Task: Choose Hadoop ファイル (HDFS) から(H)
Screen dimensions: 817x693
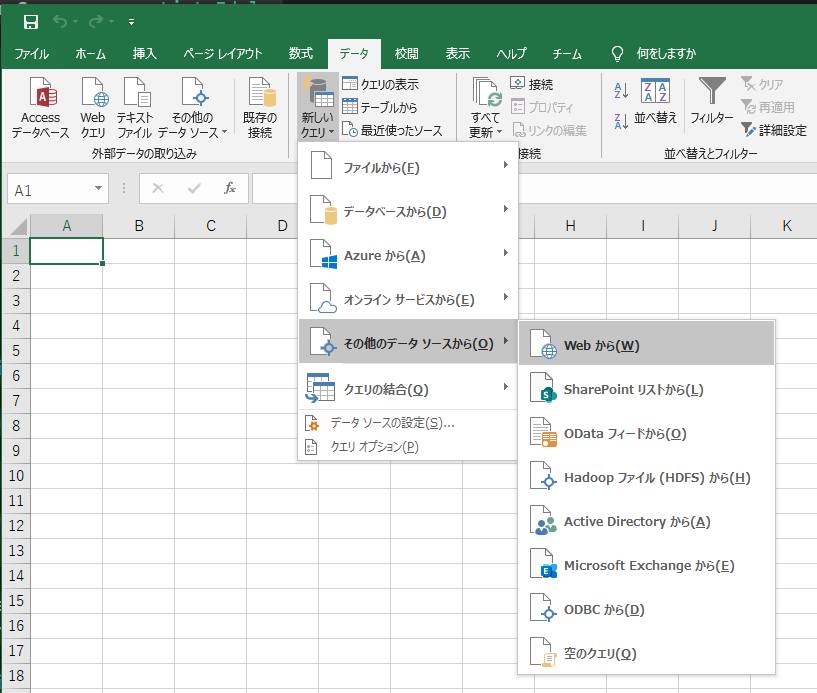Action: [x=647, y=476]
